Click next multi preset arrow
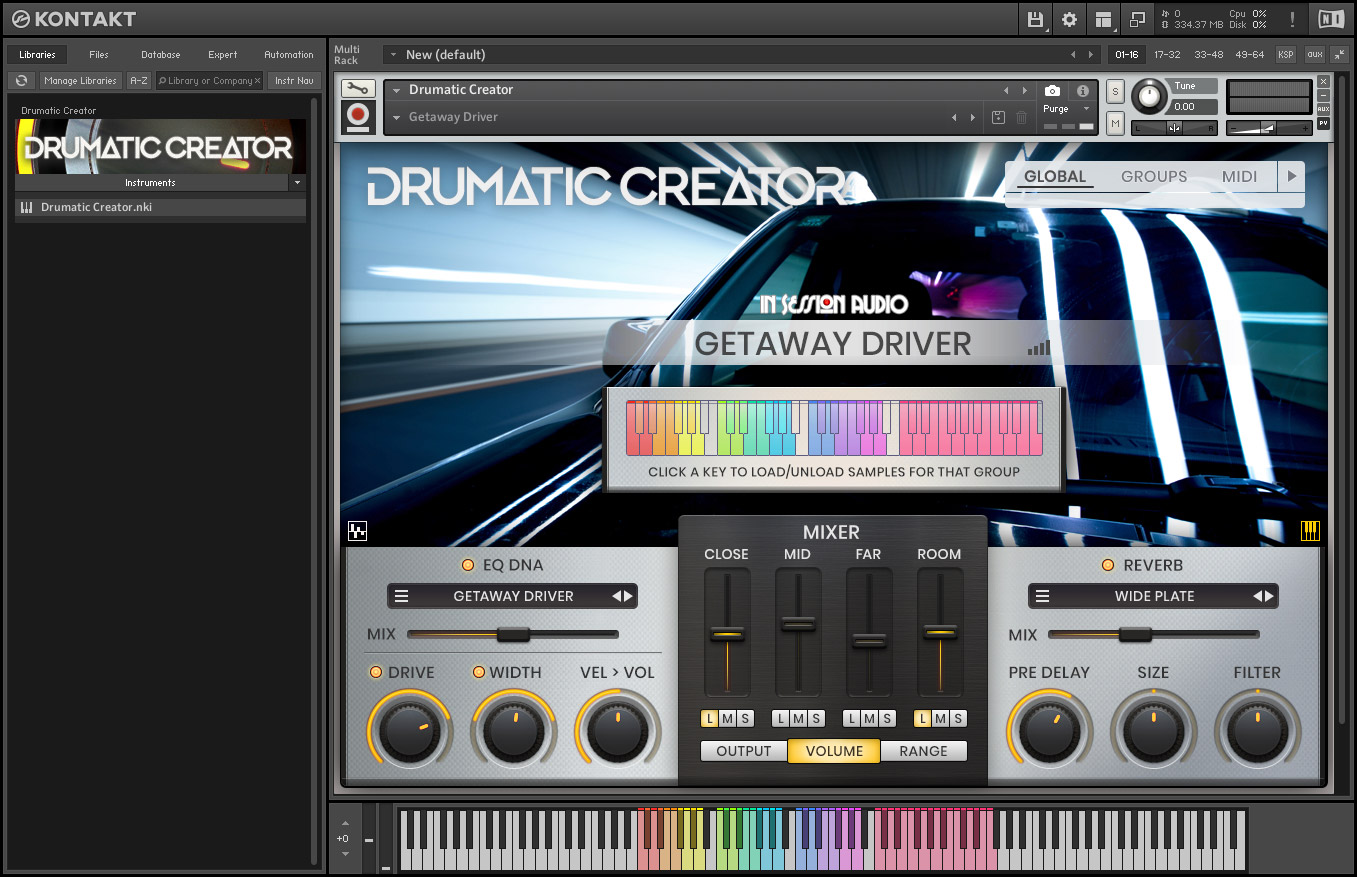Image resolution: width=1357 pixels, height=877 pixels. click(1091, 54)
